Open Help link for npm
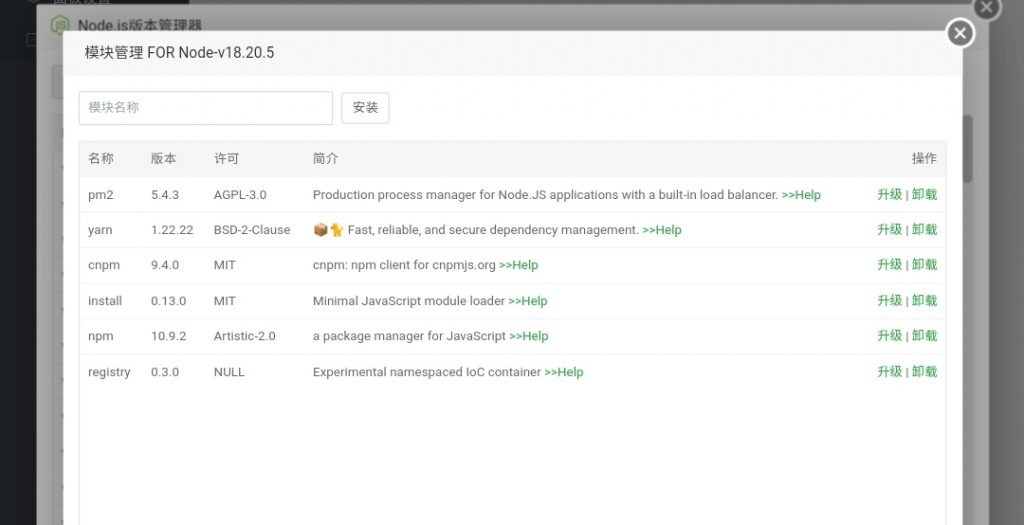Image resolution: width=1024 pixels, height=525 pixels. [x=529, y=337]
